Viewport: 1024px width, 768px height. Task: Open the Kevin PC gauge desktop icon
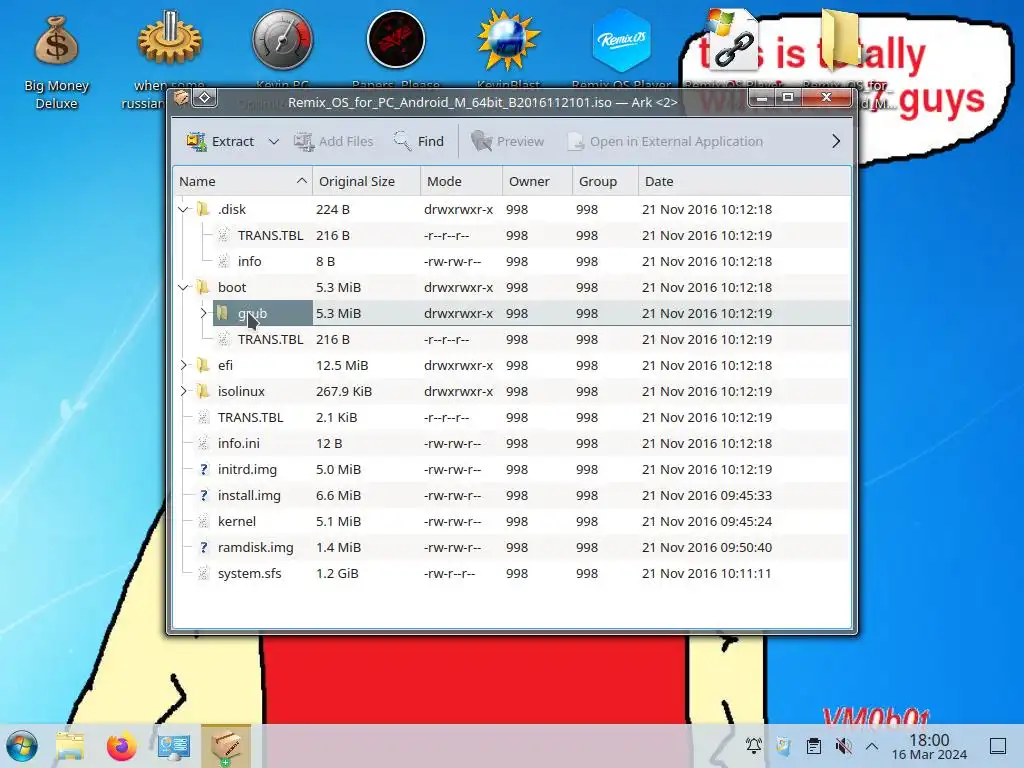(283, 40)
